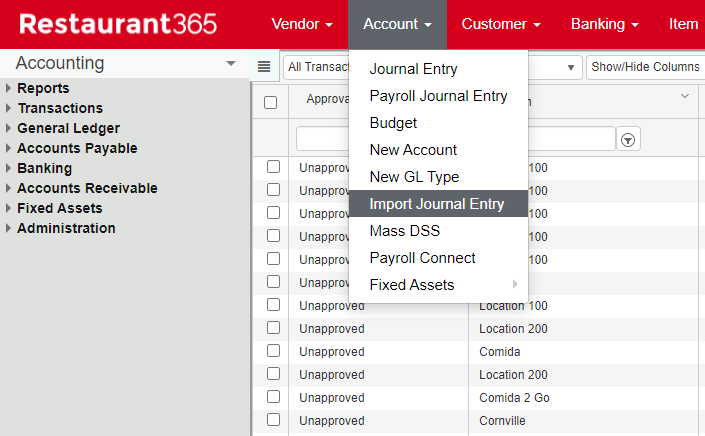Screen dimensions: 705x436
Task: Open Fixed Assets submenu in Account menu
Action: pos(438,285)
